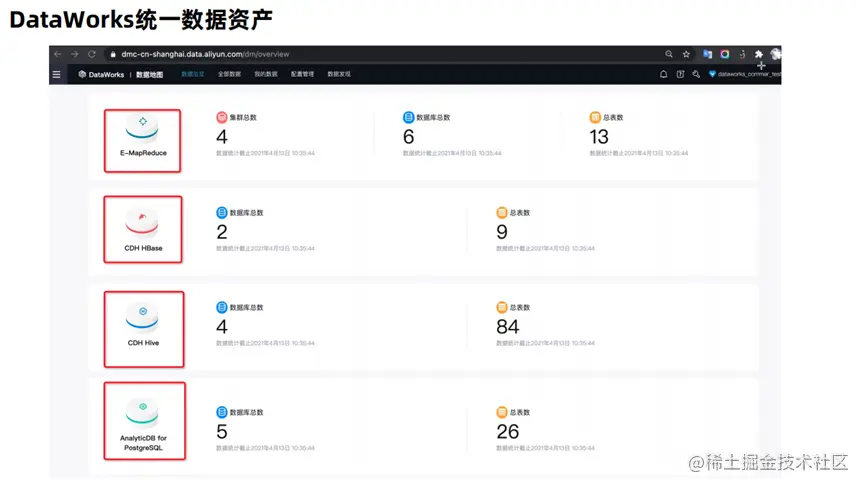Click the CDH Hive label text

click(x=143, y=343)
